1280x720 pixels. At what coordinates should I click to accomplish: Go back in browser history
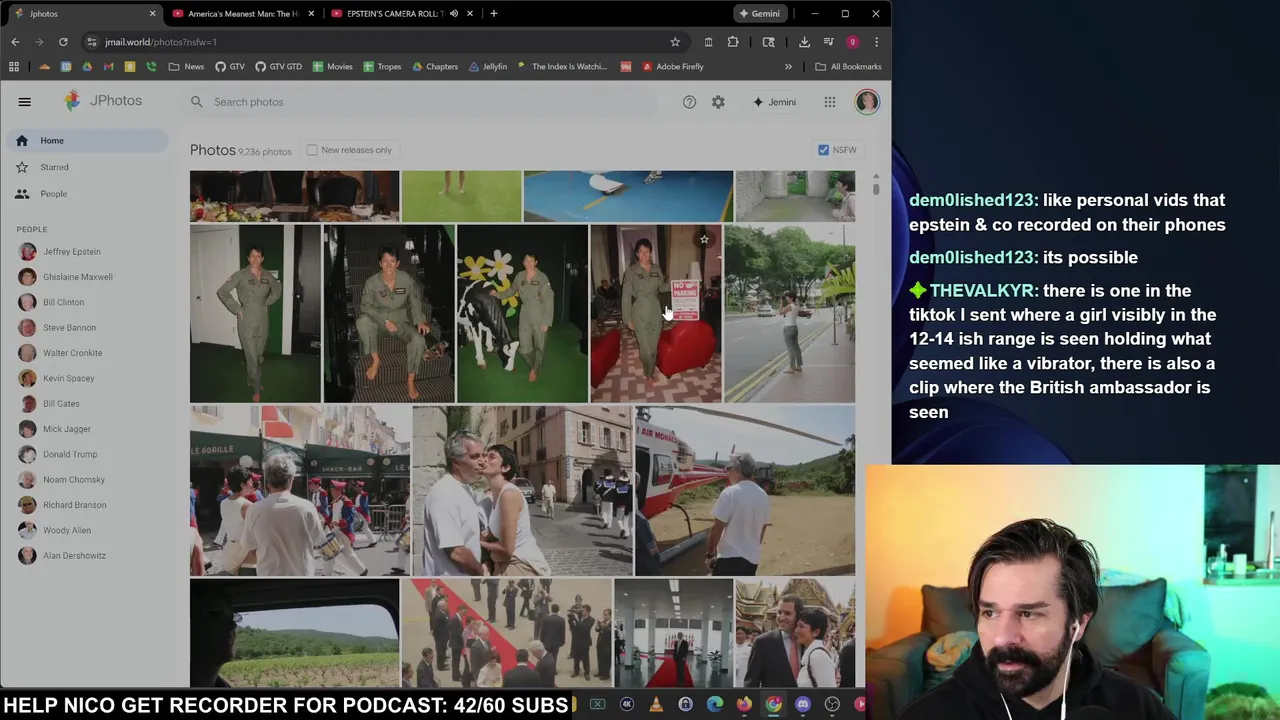click(15, 42)
